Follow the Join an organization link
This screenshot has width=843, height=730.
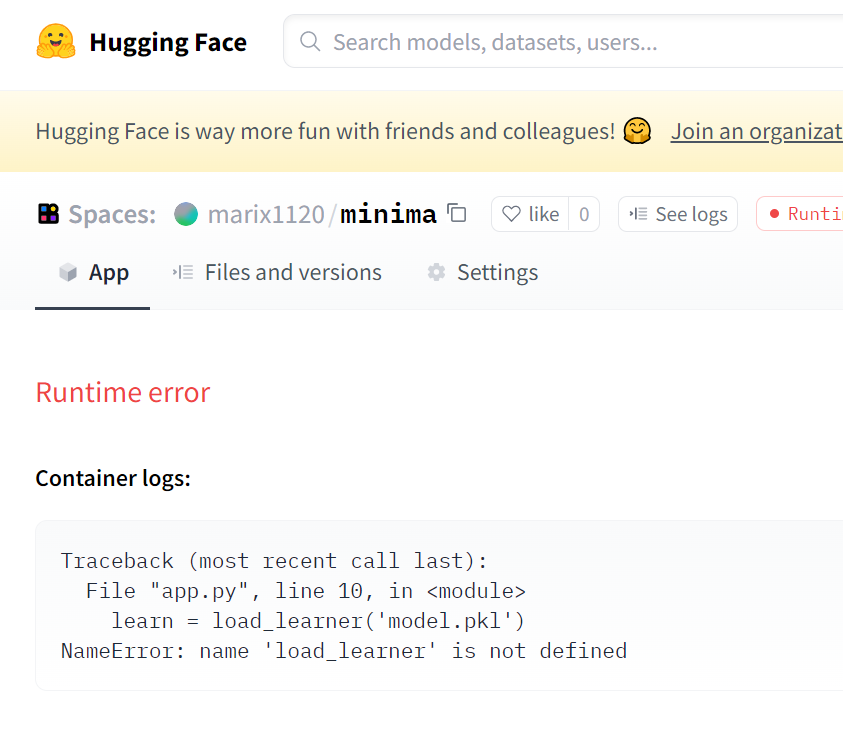pos(756,131)
